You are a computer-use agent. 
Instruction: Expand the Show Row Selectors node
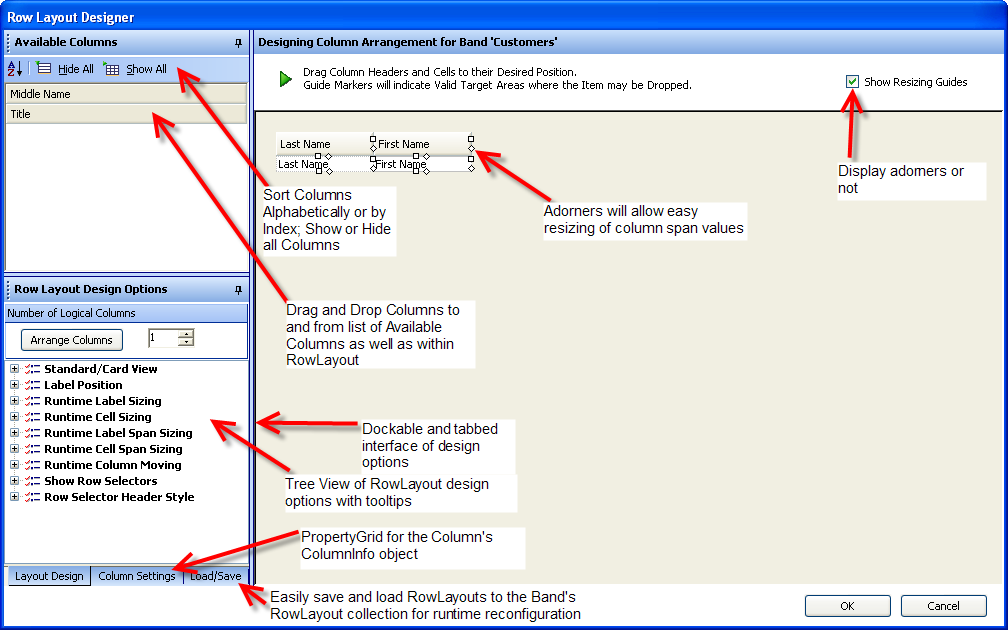pos(14,481)
